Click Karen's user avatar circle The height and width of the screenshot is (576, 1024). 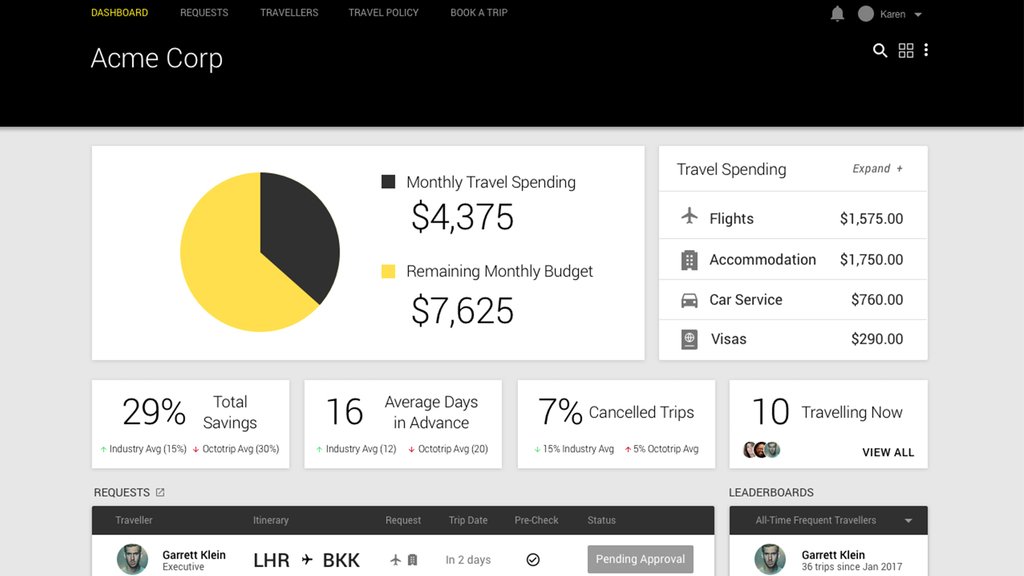tap(866, 14)
